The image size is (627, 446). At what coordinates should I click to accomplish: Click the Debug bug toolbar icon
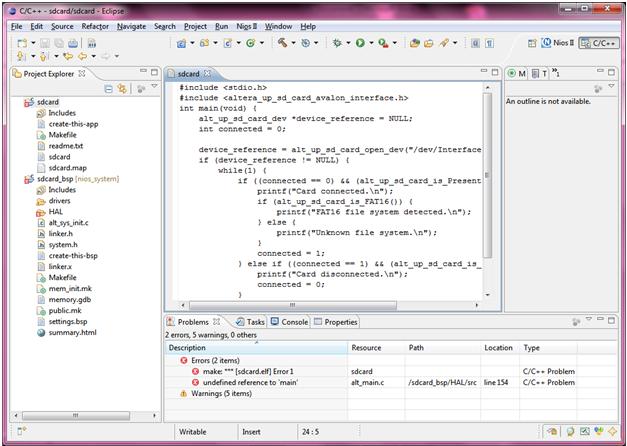click(337, 44)
